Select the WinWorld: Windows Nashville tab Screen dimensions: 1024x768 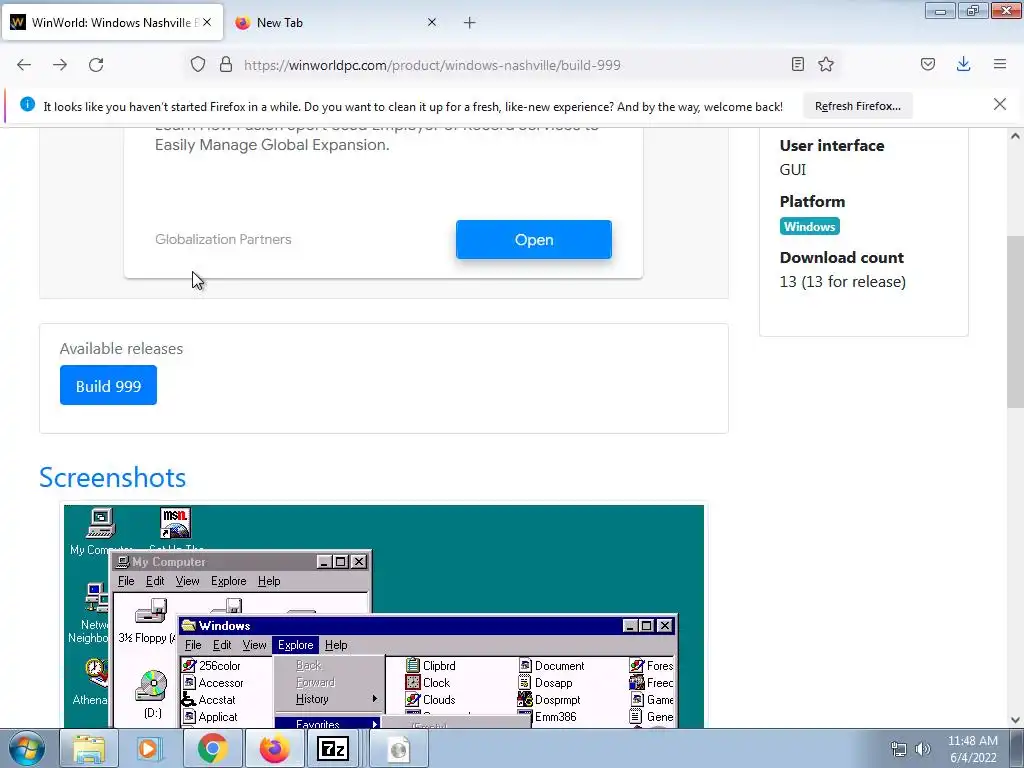112,23
